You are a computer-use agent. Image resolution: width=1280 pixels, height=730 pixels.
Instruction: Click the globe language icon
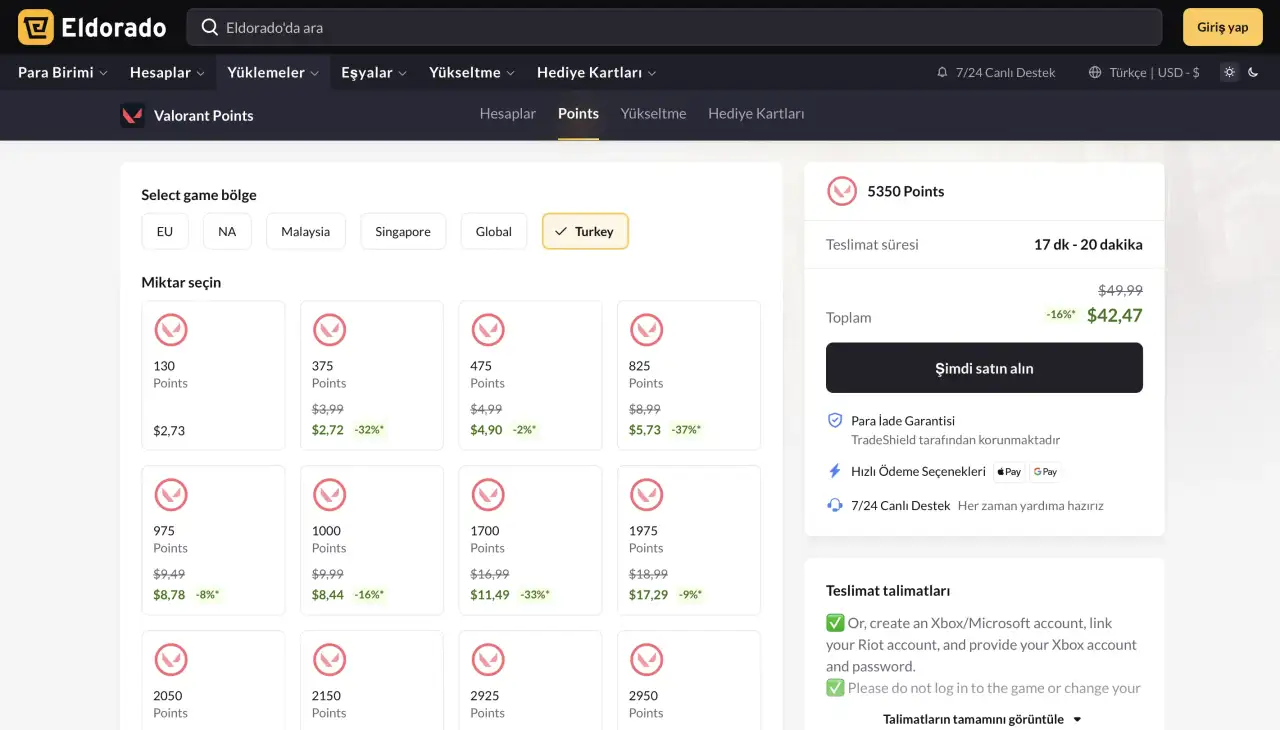pyautogui.click(x=1095, y=72)
